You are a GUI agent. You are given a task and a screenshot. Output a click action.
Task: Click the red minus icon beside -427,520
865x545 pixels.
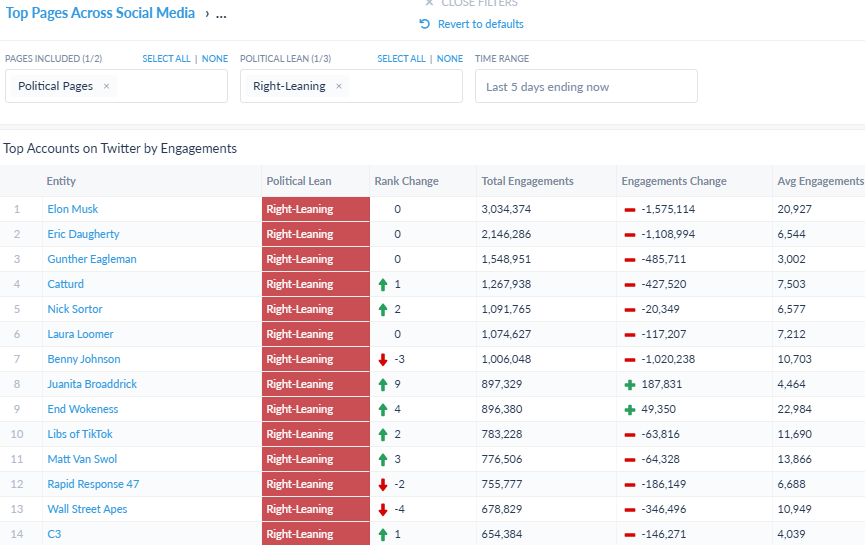629,285
